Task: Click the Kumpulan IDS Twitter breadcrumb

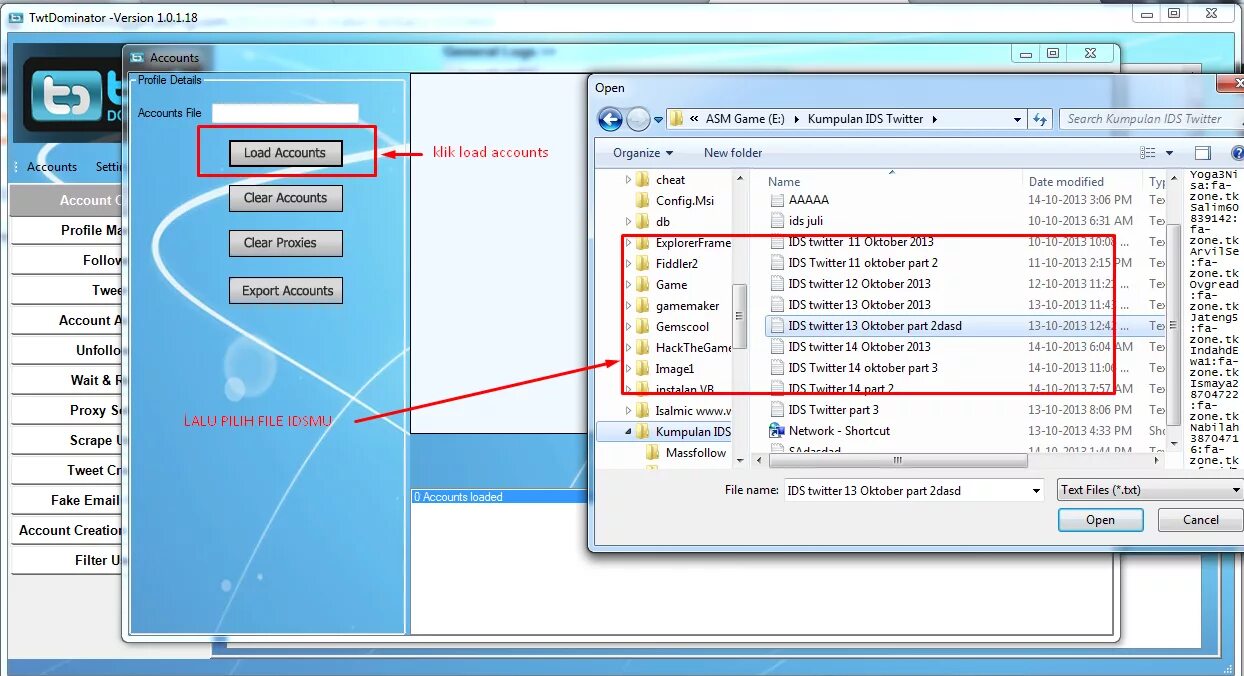Action: [x=864, y=119]
